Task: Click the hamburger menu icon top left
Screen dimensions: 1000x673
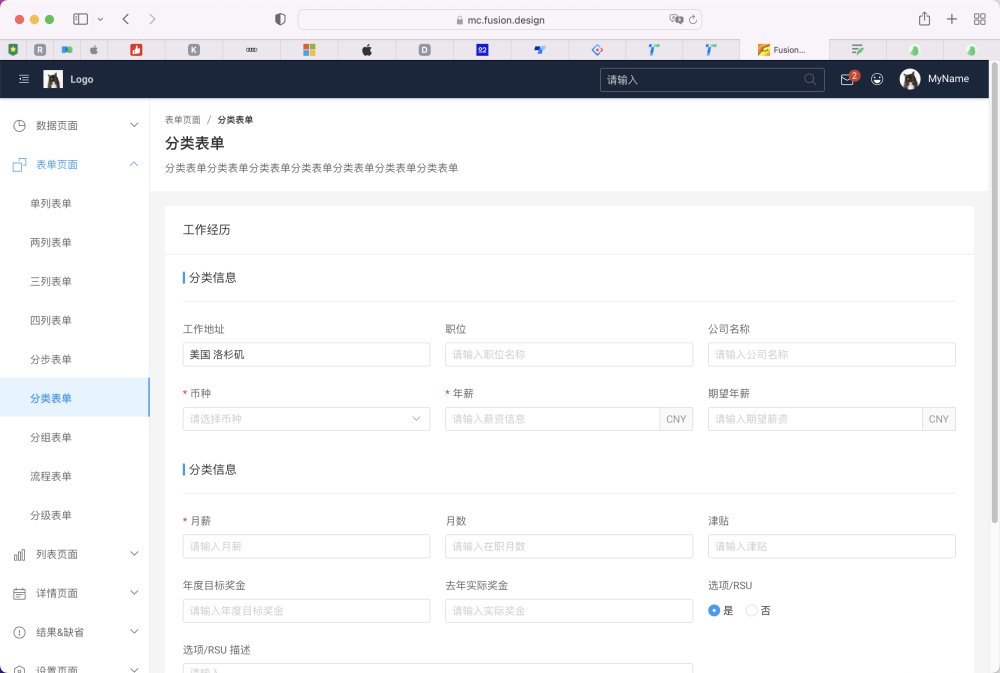Action: click(x=23, y=79)
